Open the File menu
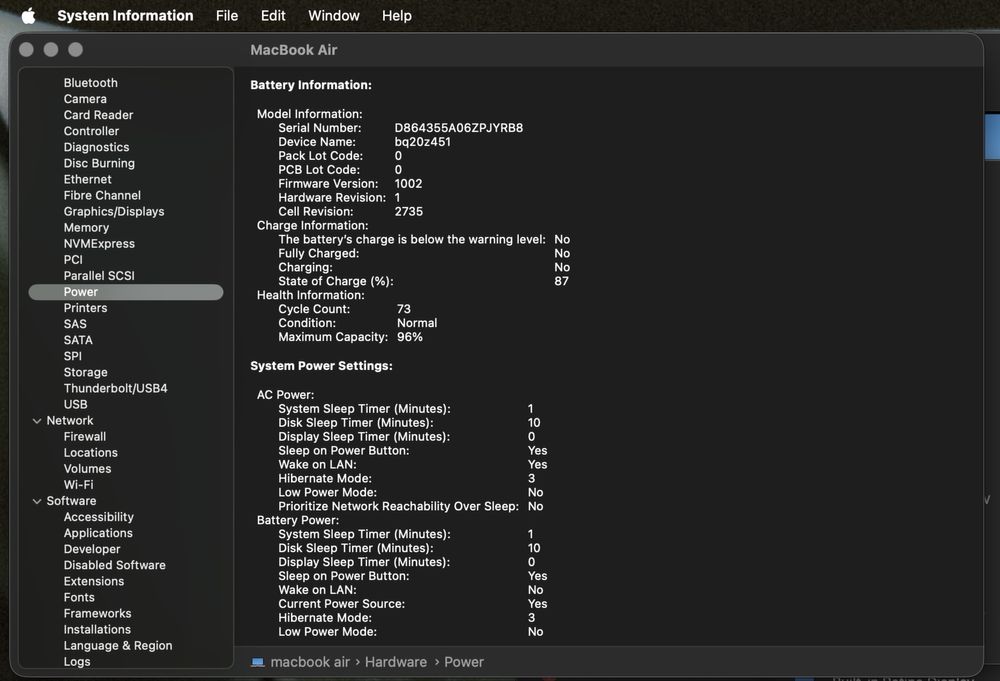The image size is (1000, 681). pyautogui.click(x=227, y=15)
